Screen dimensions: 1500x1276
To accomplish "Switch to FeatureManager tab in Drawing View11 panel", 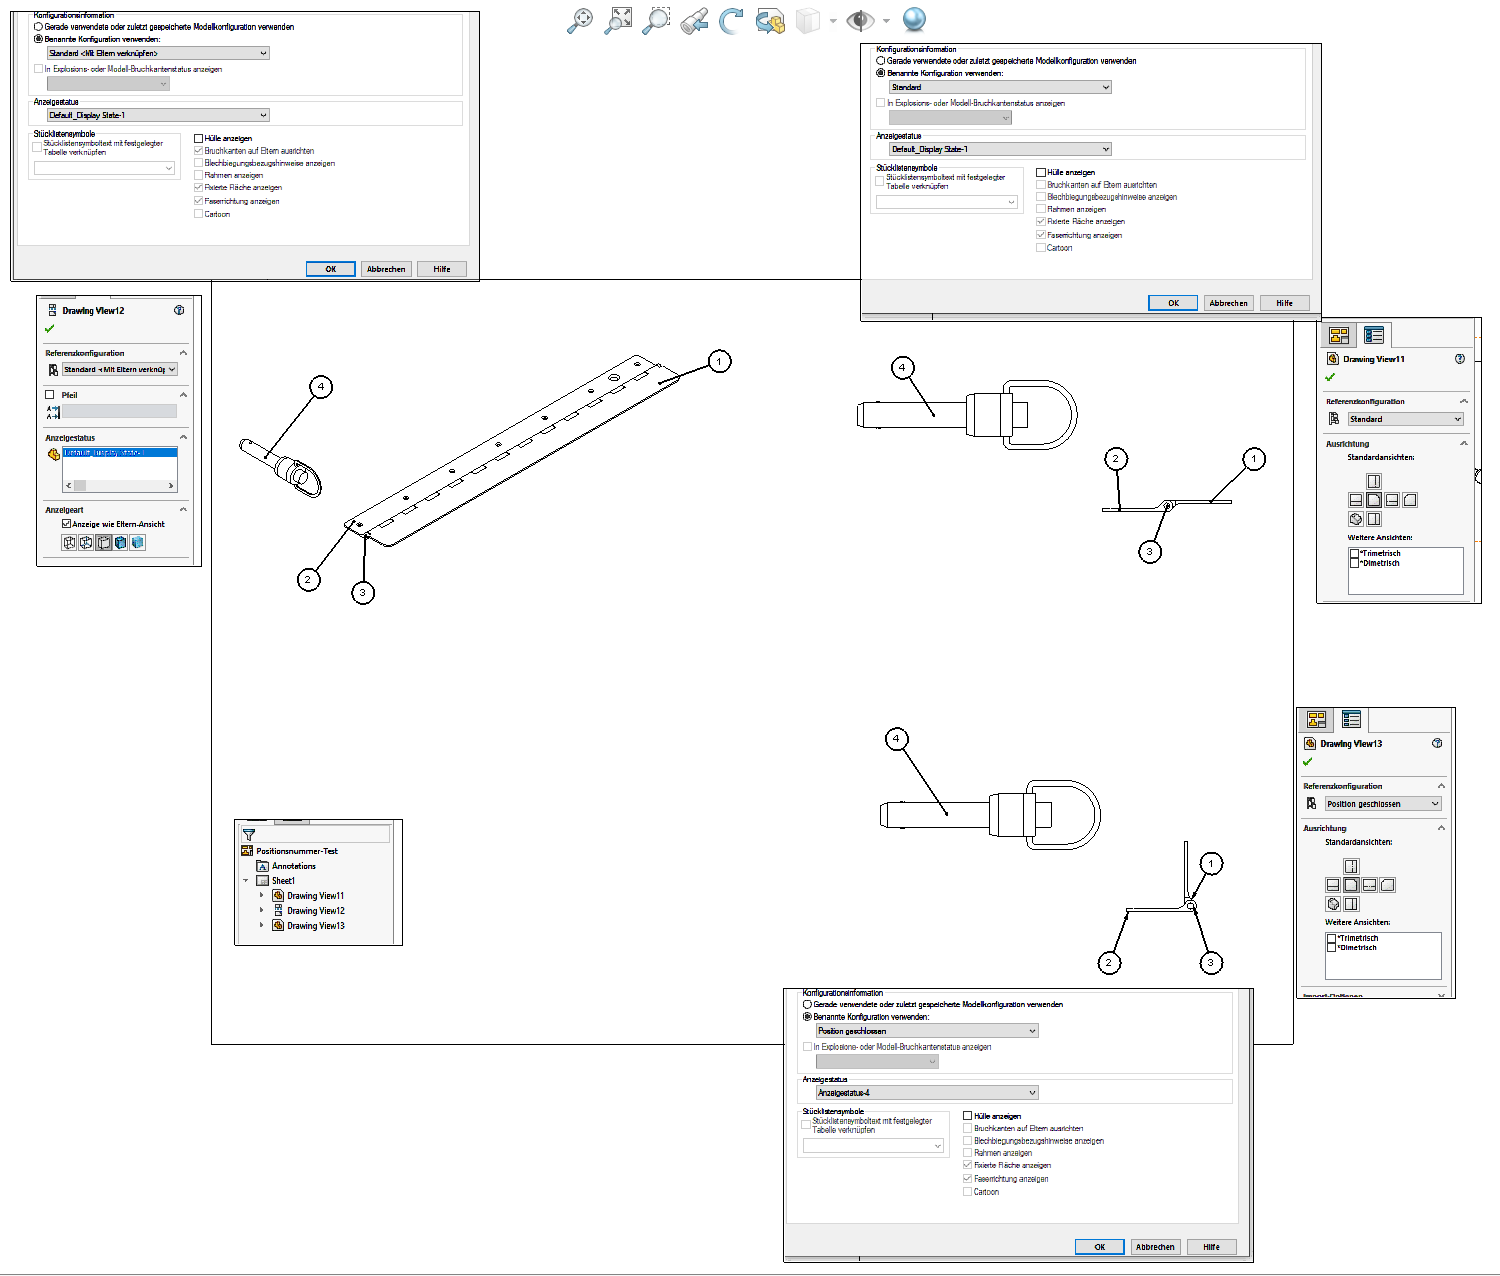I will tap(1339, 335).
